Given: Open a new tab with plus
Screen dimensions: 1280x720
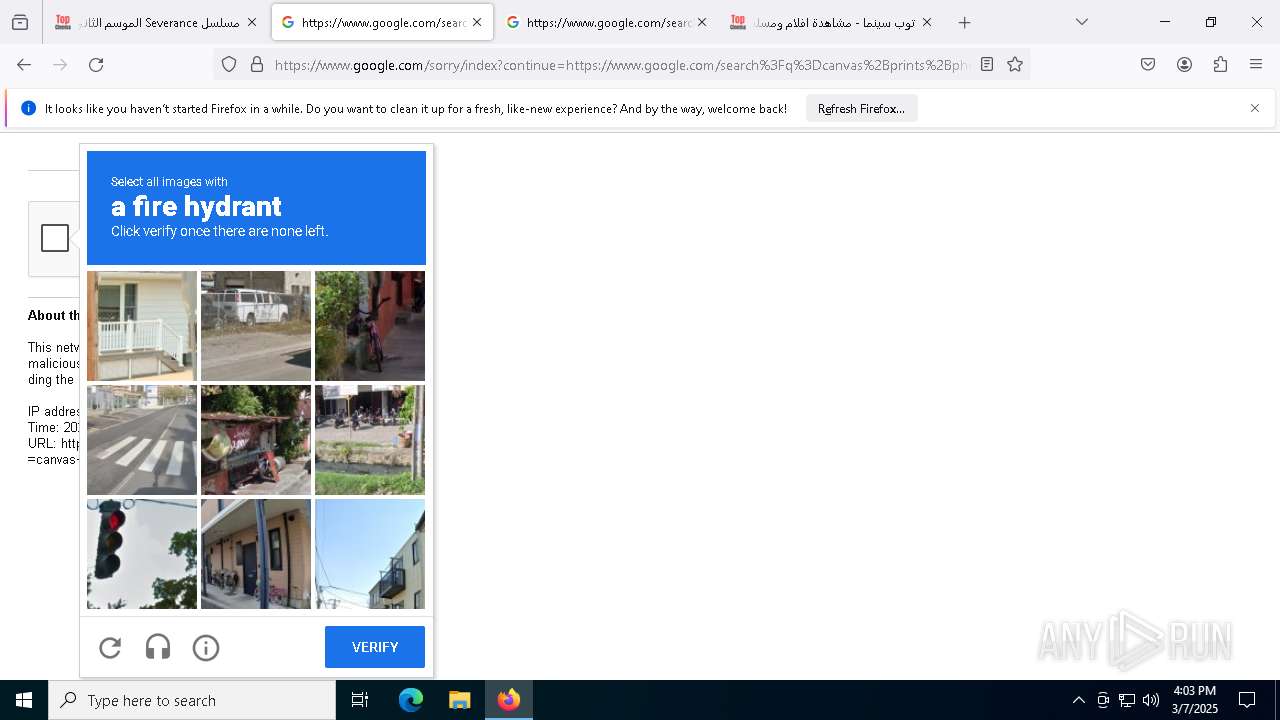Looking at the screenshot, I should pyautogui.click(x=964, y=22).
